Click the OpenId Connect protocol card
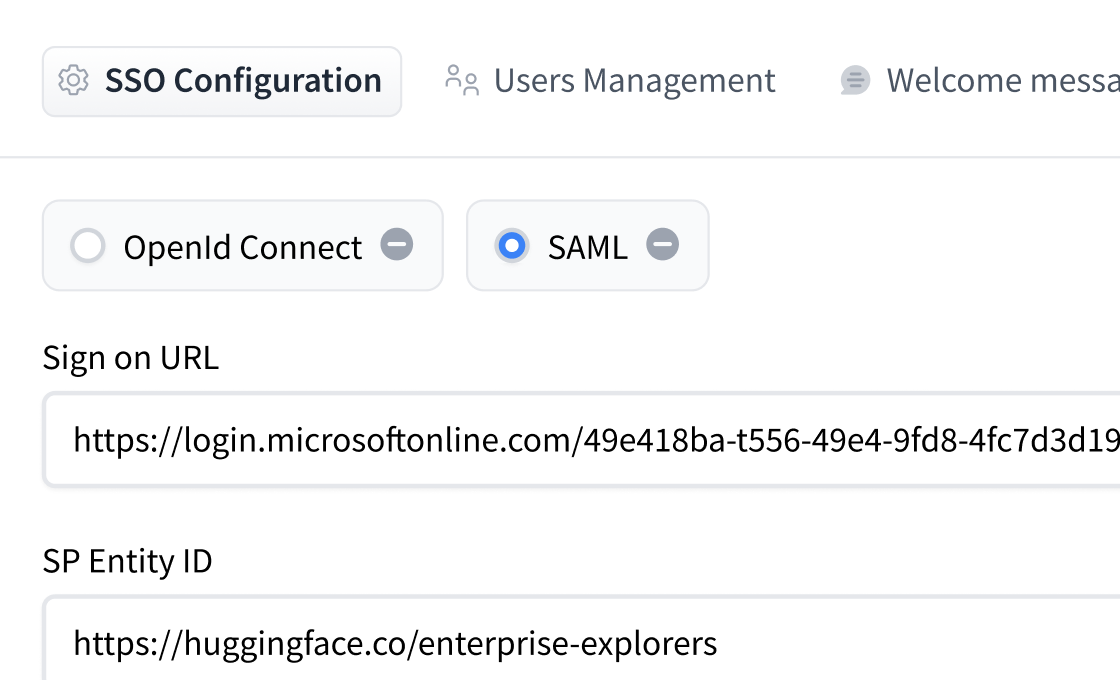The height and width of the screenshot is (680, 1120). click(242, 245)
